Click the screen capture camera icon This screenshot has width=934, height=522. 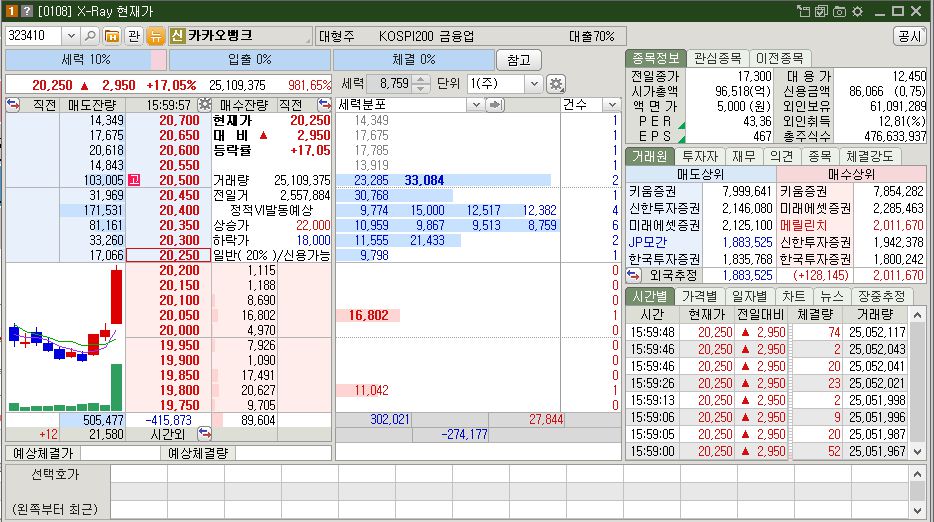tap(839, 11)
